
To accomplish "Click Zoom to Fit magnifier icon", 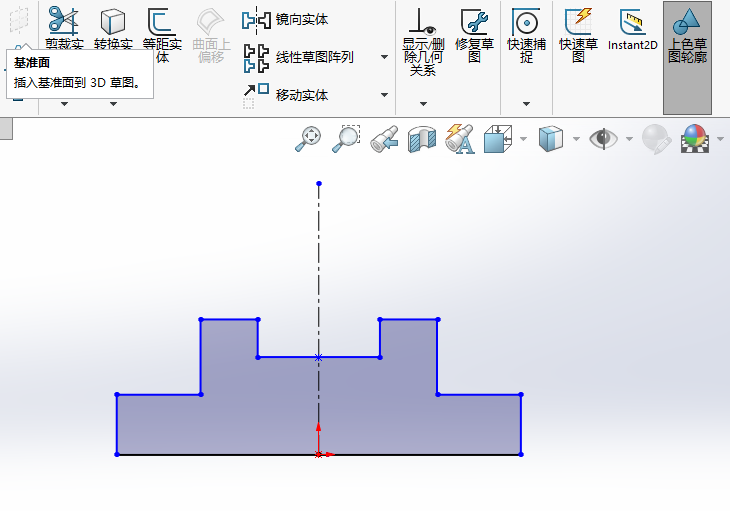I will (x=308, y=139).
